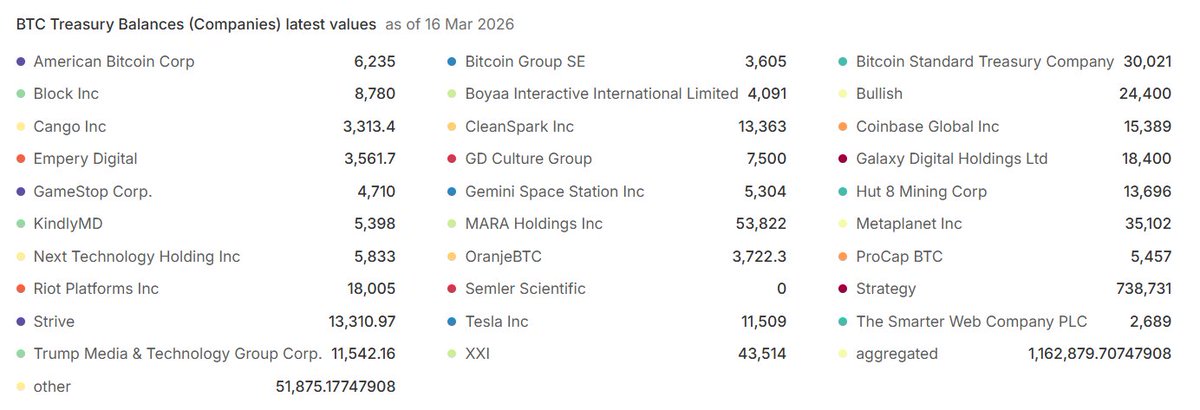The width and height of the screenshot is (1200, 410).
Task: Click the yellow dot next to aggregated
Action: pyautogui.click(x=845, y=354)
